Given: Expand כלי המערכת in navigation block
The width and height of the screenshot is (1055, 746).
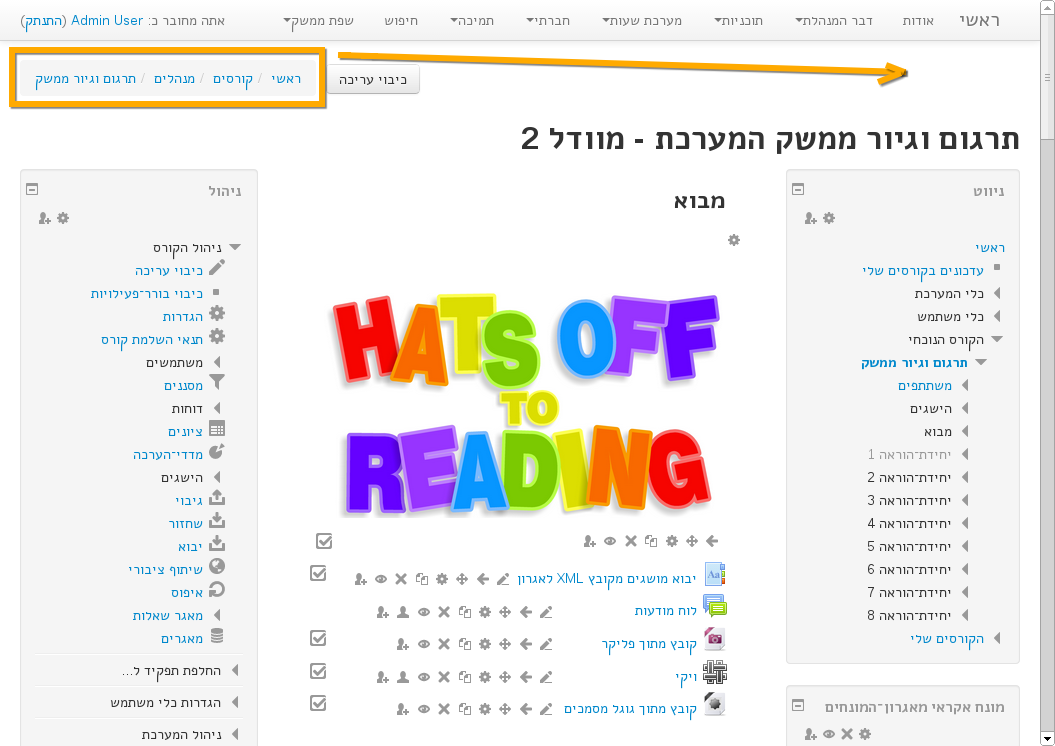Looking at the screenshot, I should click(997, 293).
